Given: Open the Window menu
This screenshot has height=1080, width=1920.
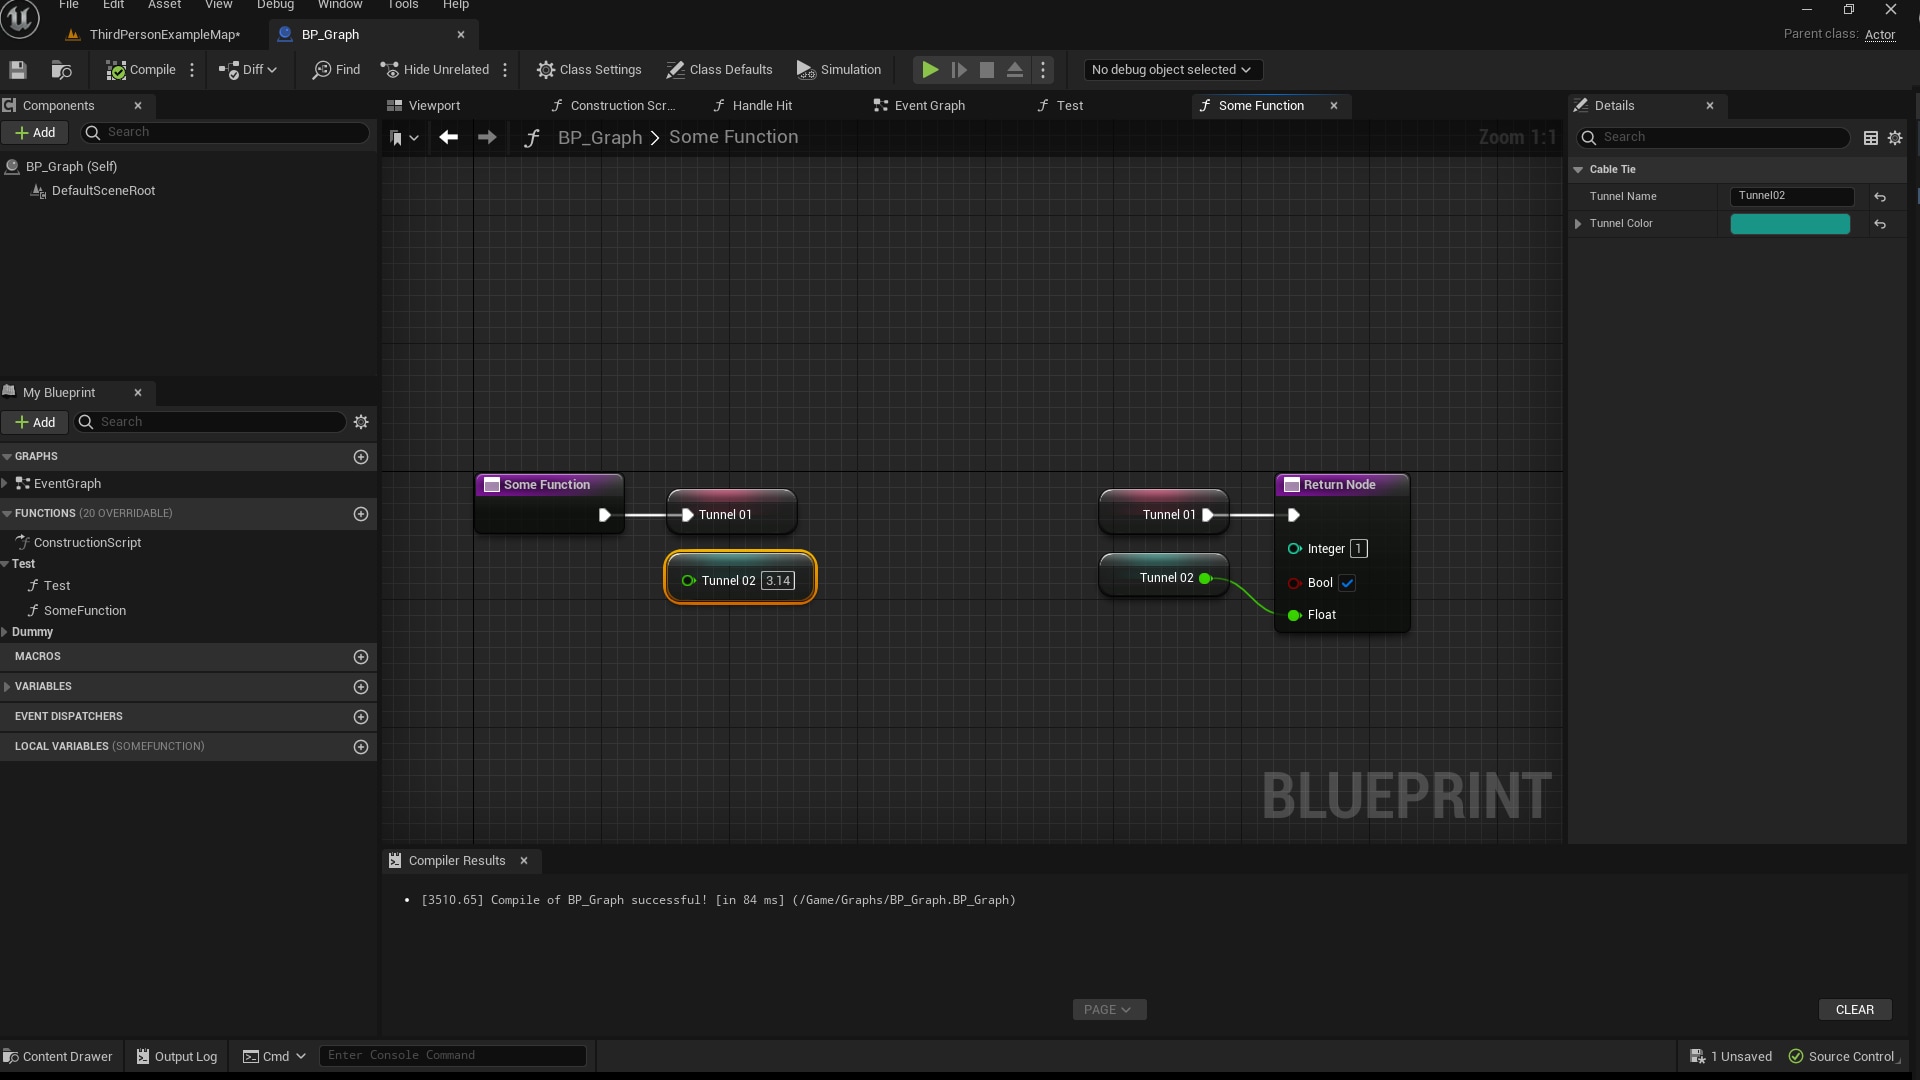Looking at the screenshot, I should point(340,5).
